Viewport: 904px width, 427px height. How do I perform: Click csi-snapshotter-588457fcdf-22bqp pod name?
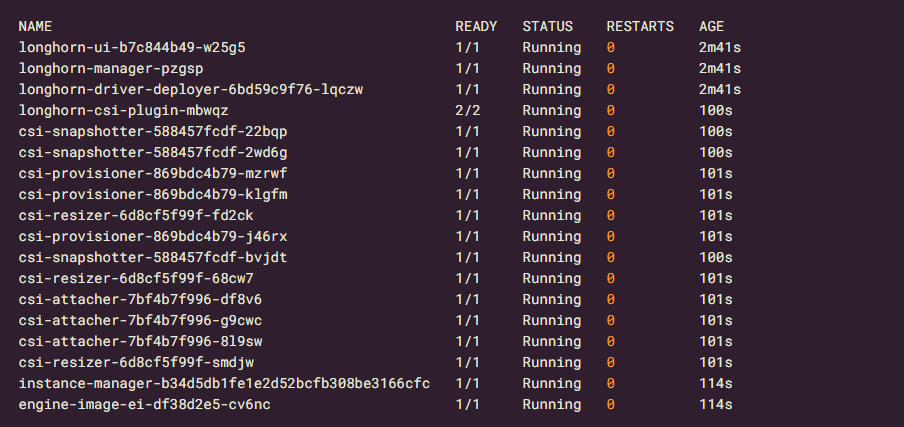[x=153, y=131]
